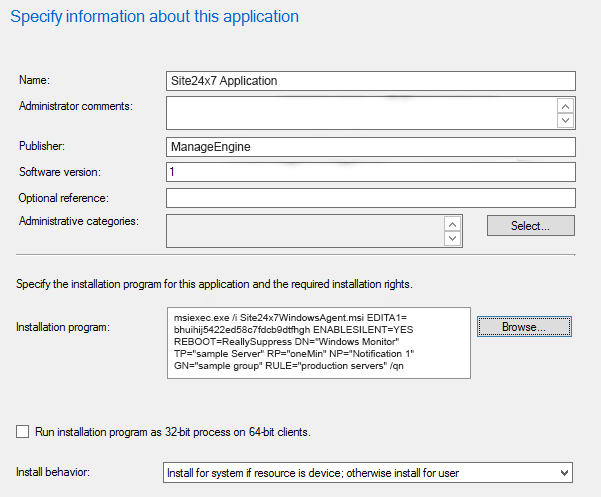Click the Name field containing Site24x7 Application
Viewport: 601px width, 497px height.
[x=370, y=80]
